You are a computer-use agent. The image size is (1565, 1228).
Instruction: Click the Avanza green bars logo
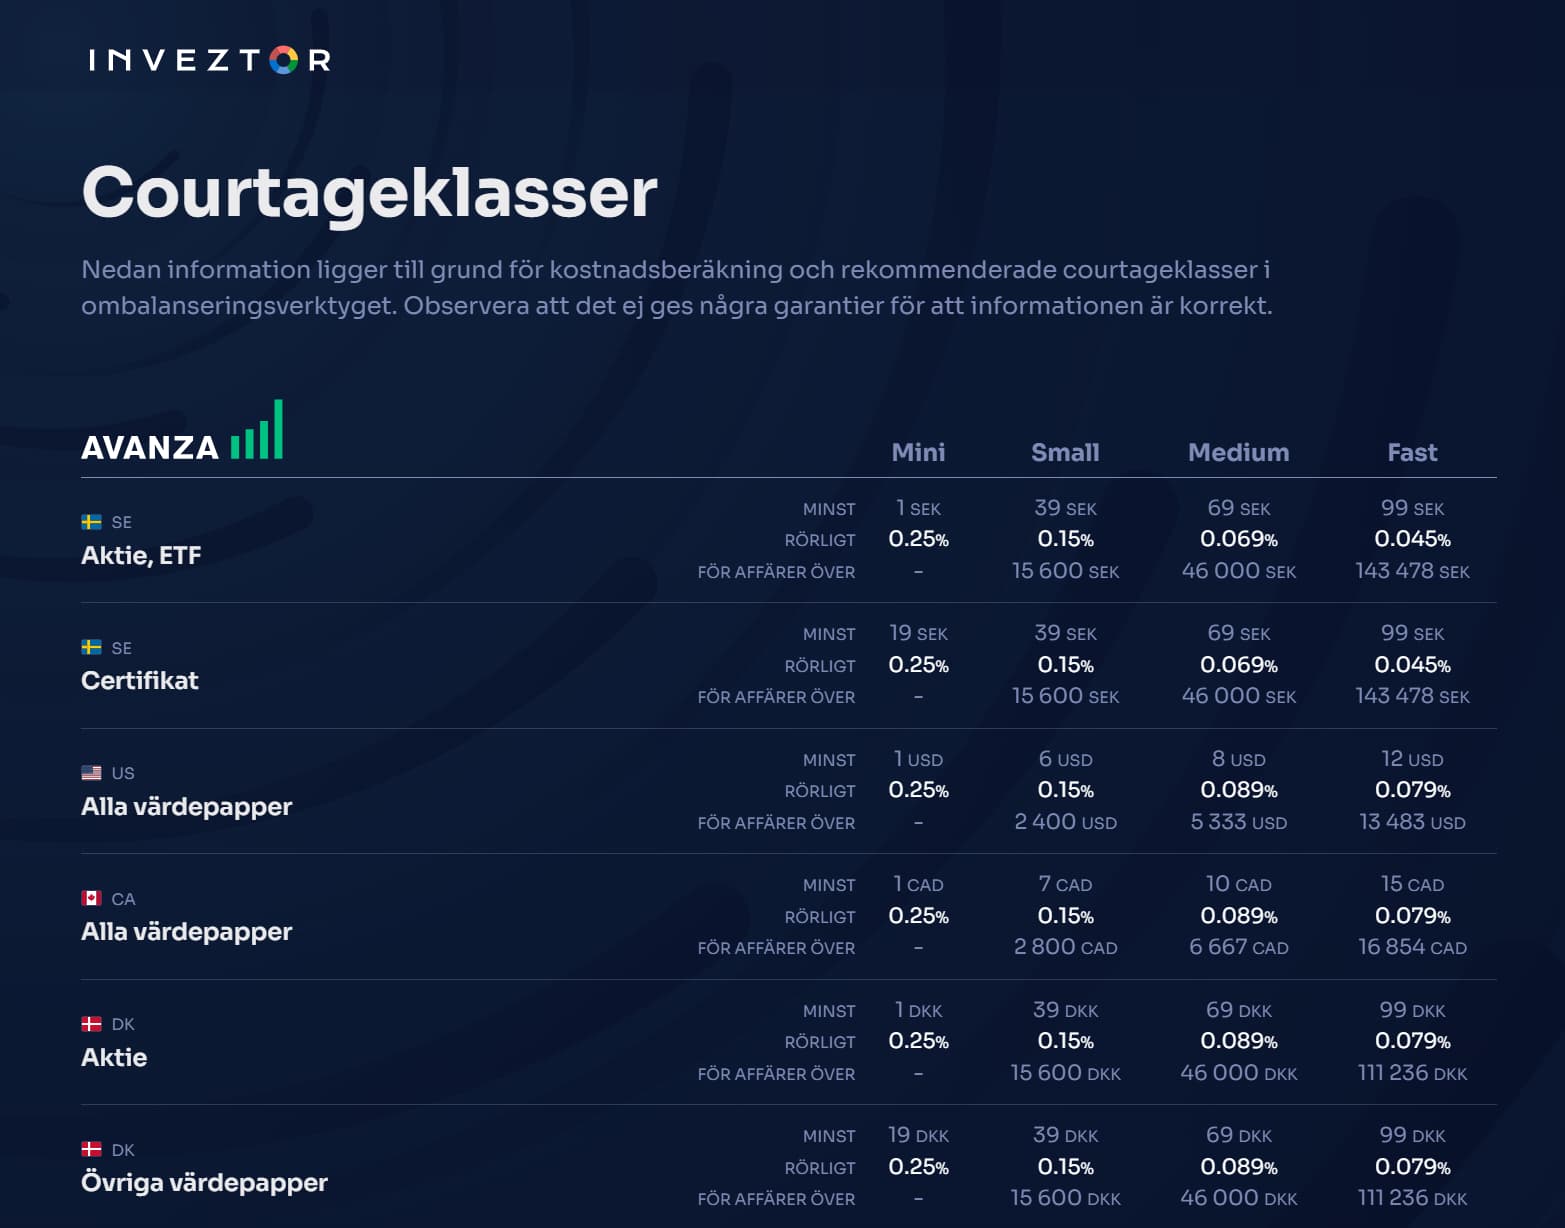pyautogui.click(x=257, y=430)
